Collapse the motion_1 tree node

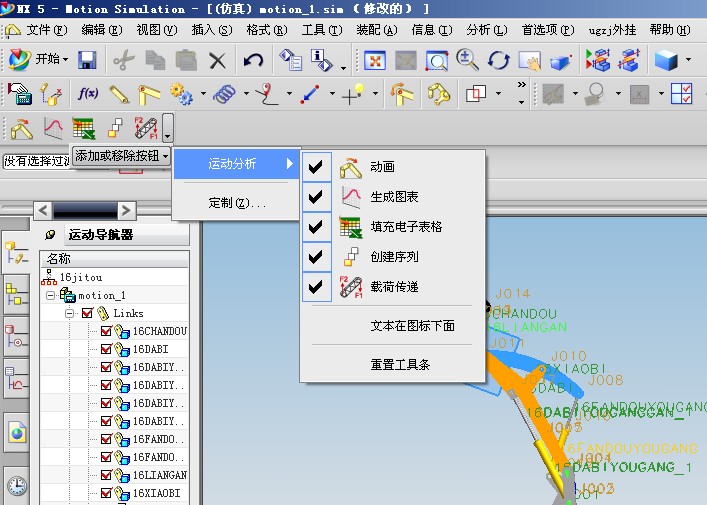tap(50, 295)
